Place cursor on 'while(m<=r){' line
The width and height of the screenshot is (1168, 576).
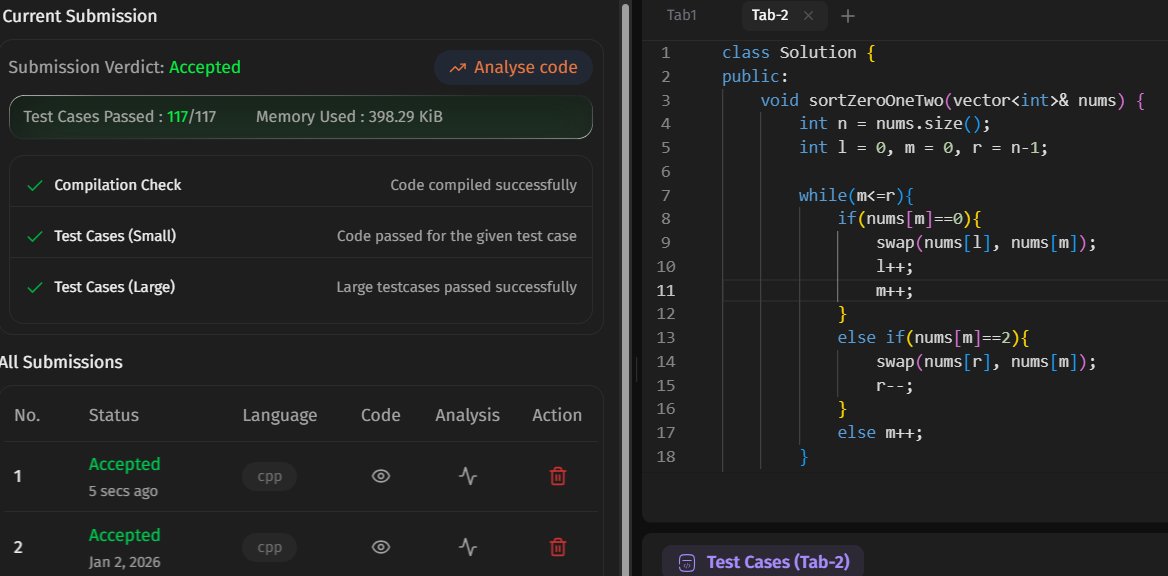(856, 195)
